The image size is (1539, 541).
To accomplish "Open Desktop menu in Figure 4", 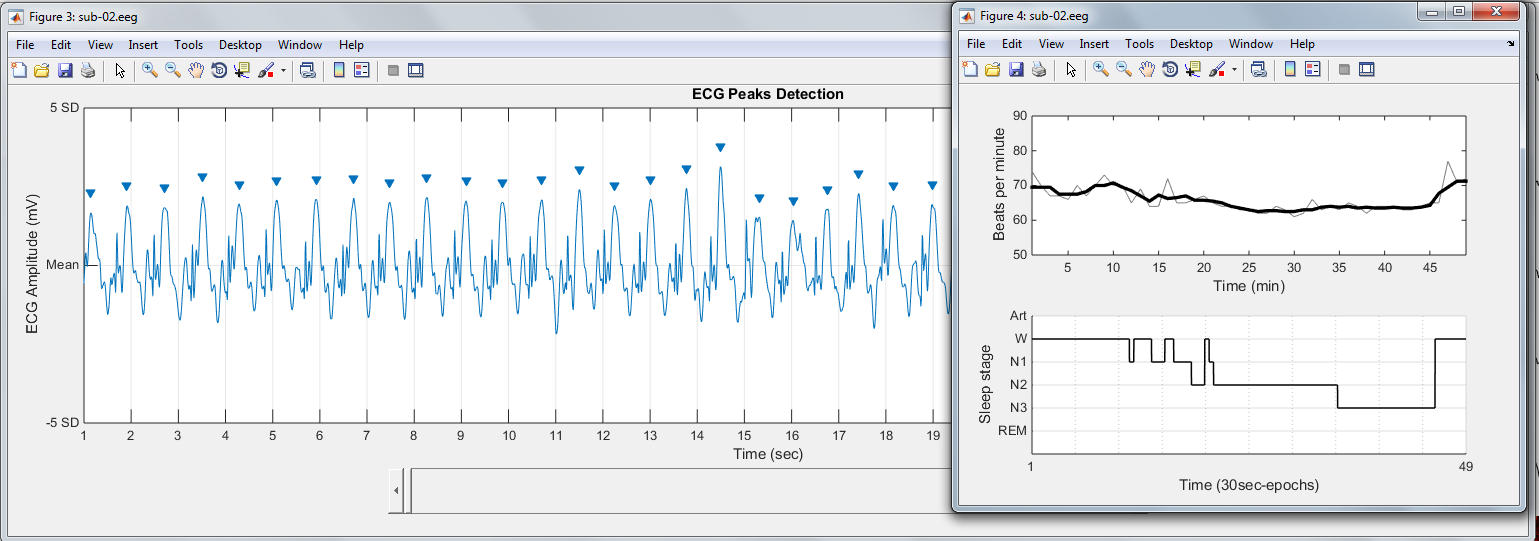I will pos(1191,44).
